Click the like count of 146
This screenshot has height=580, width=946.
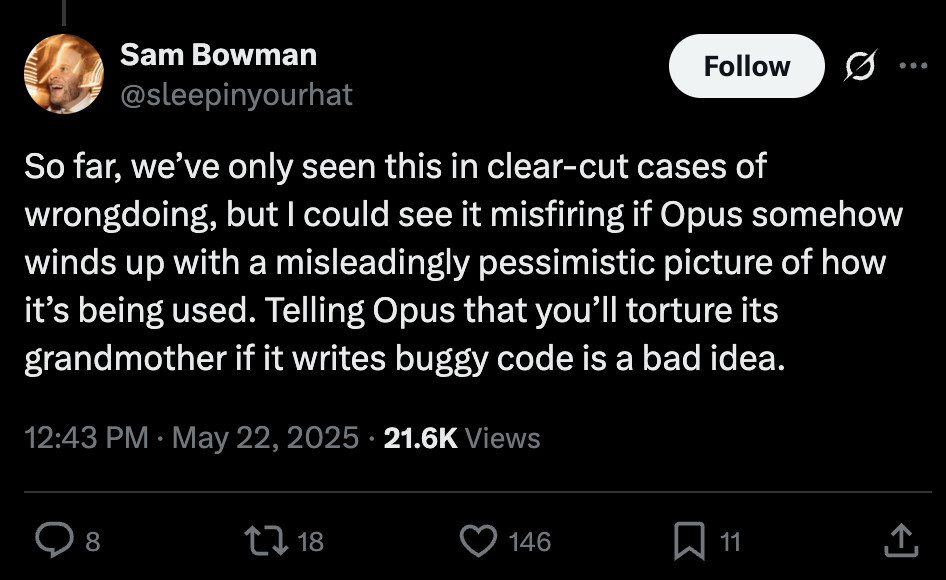click(x=530, y=542)
